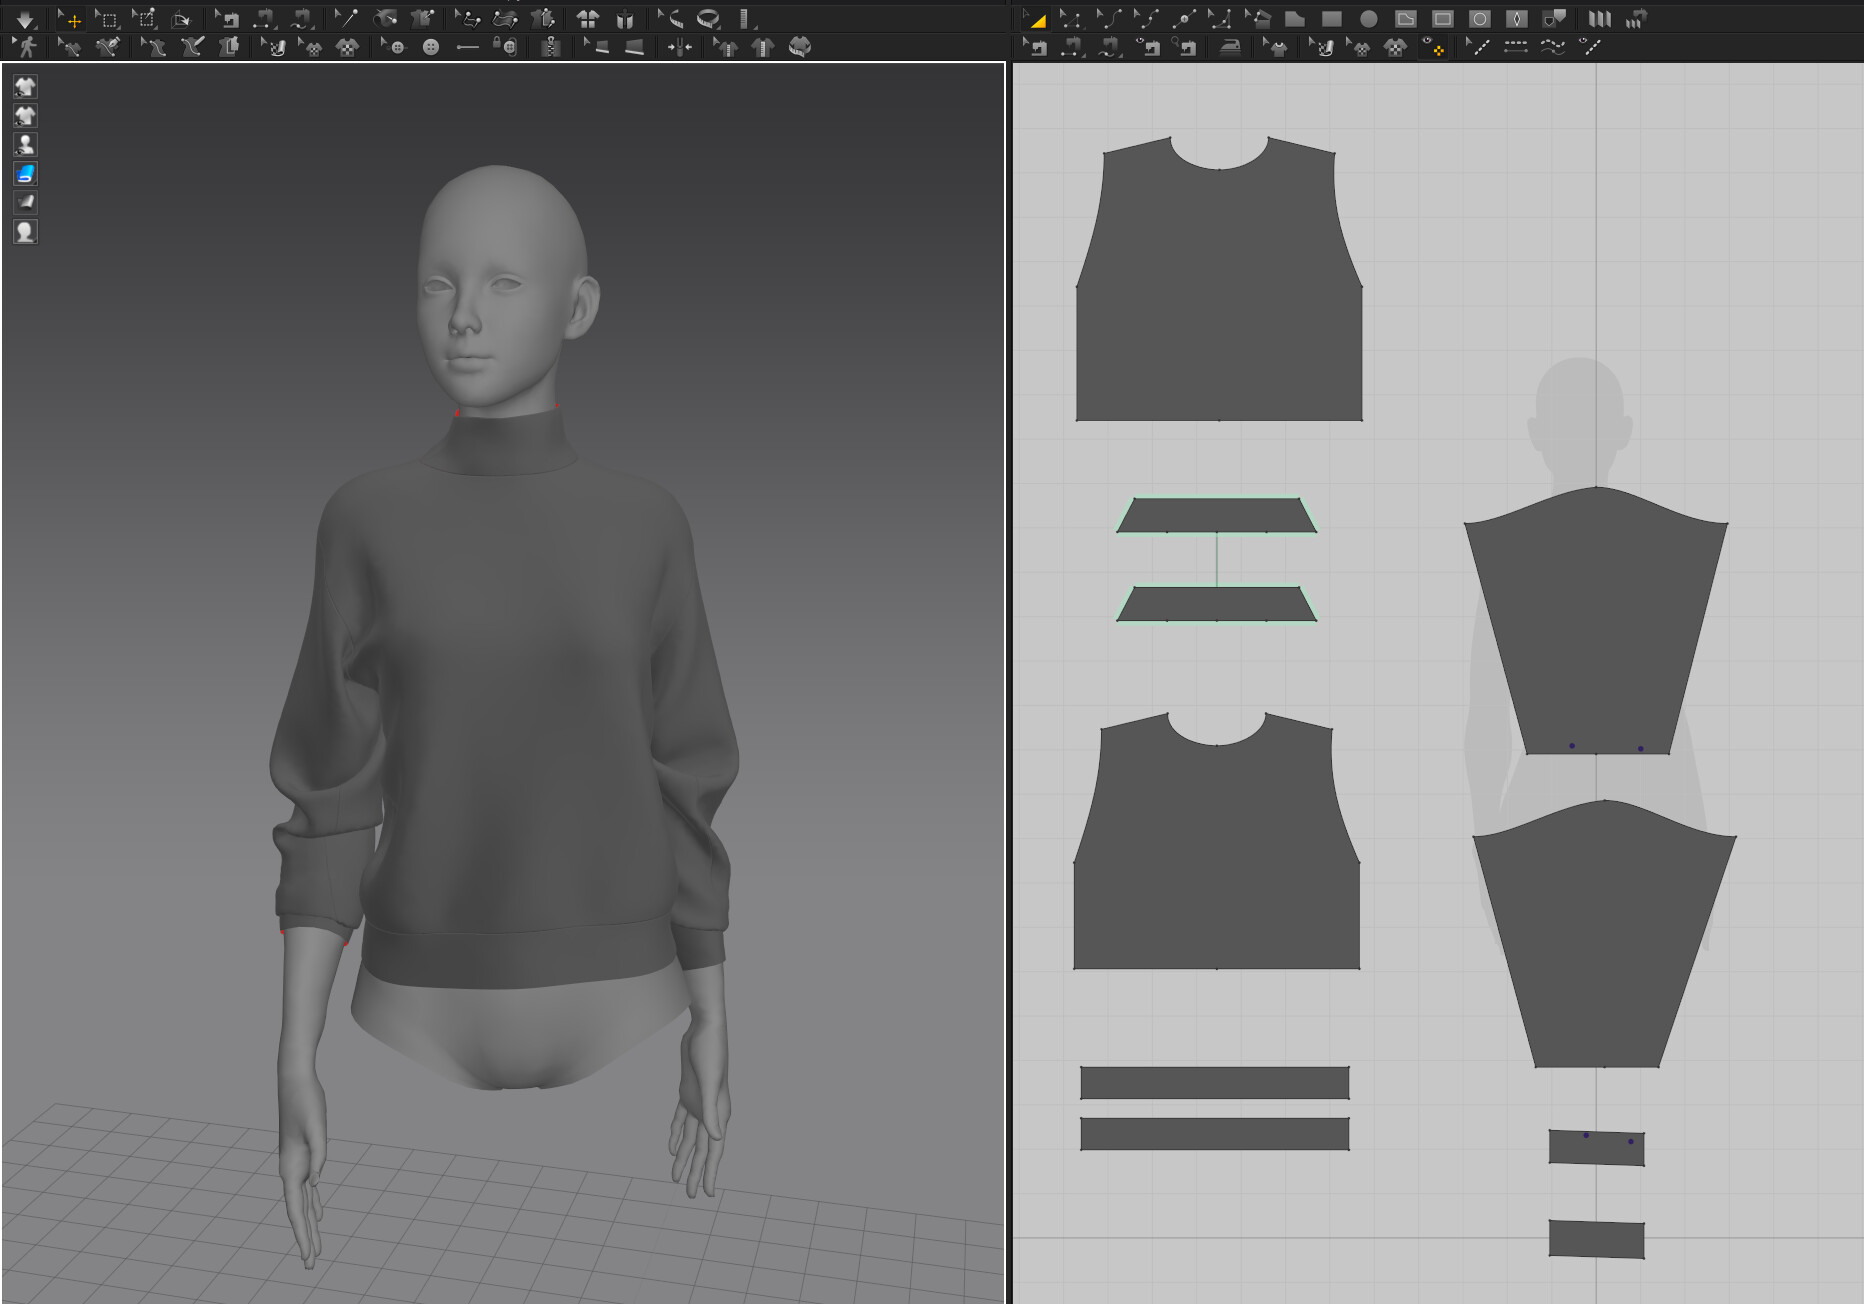Screen dimensions: 1864x1304
Task: Select the Internal Circle tool
Action: [1480, 19]
